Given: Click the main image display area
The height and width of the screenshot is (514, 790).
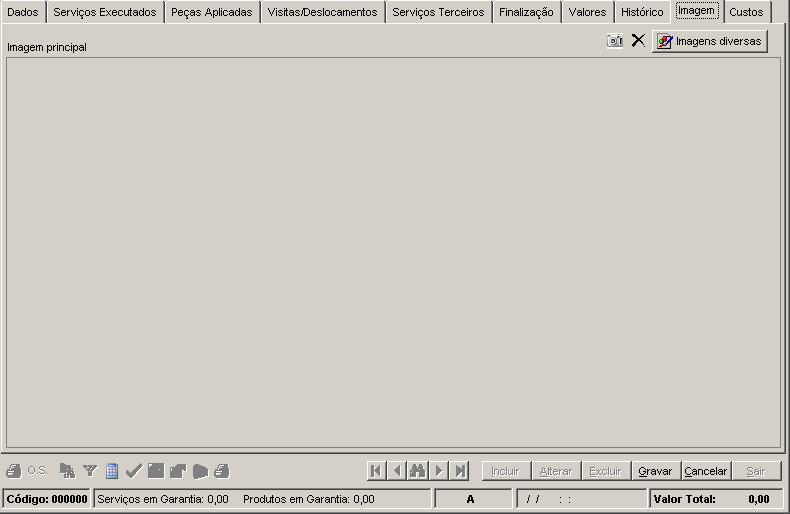Looking at the screenshot, I should tap(393, 252).
